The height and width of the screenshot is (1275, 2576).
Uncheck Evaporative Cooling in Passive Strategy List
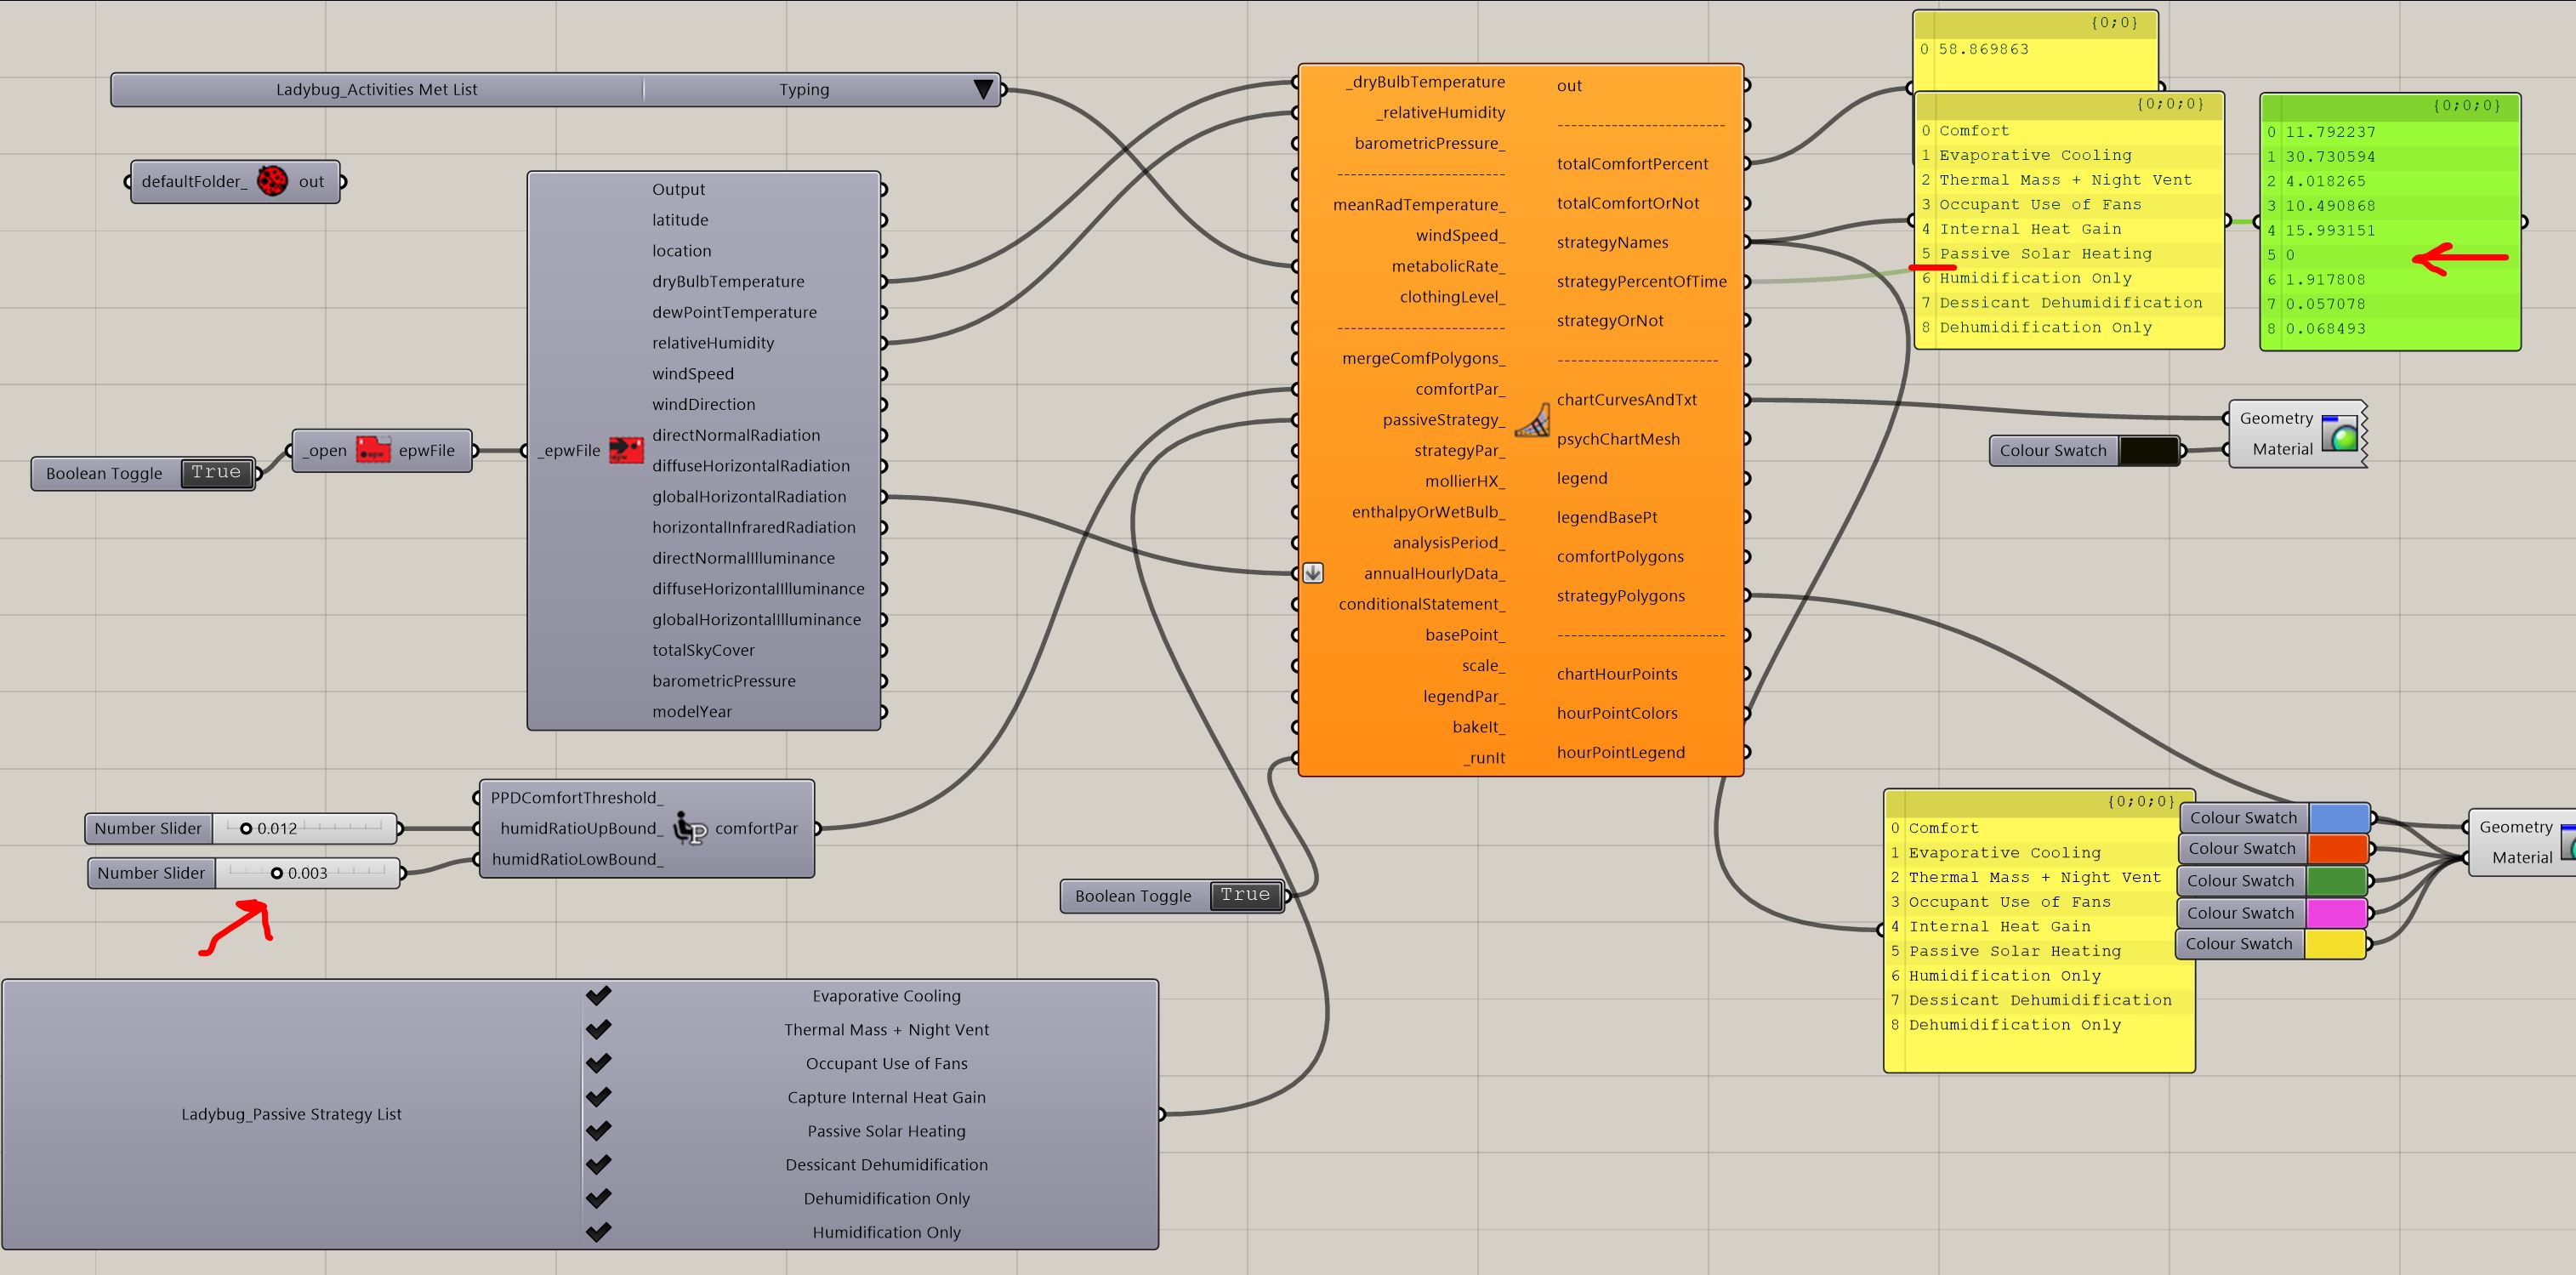(598, 996)
